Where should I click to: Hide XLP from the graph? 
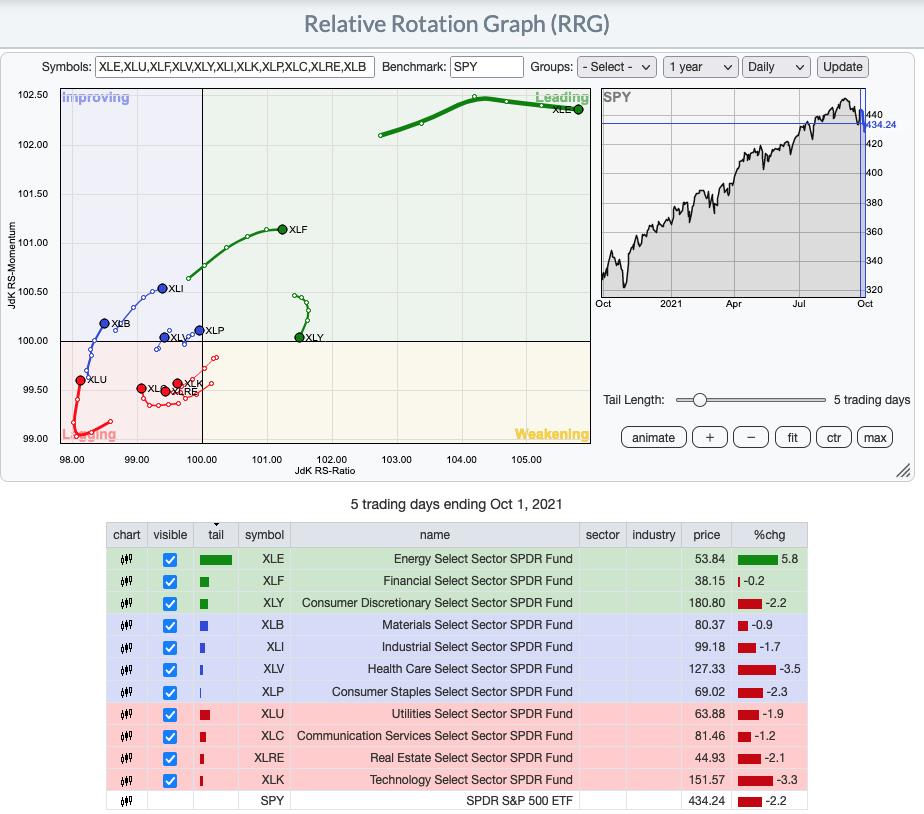point(170,693)
